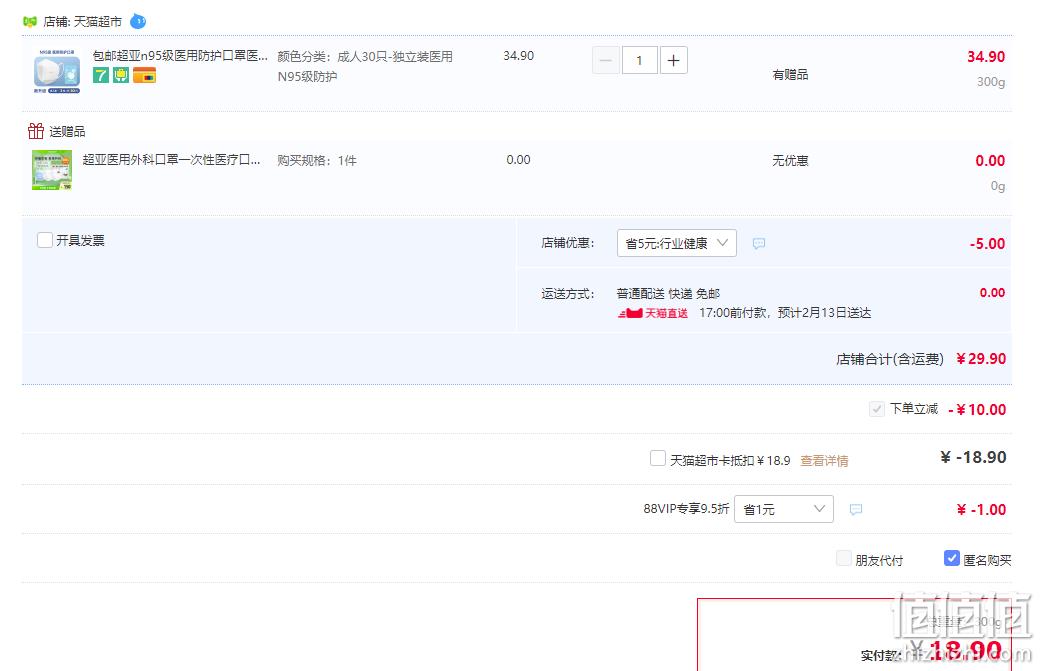This screenshot has height=671, width=1041.
Task: Click the orange credit card badge
Action: click(x=144, y=76)
